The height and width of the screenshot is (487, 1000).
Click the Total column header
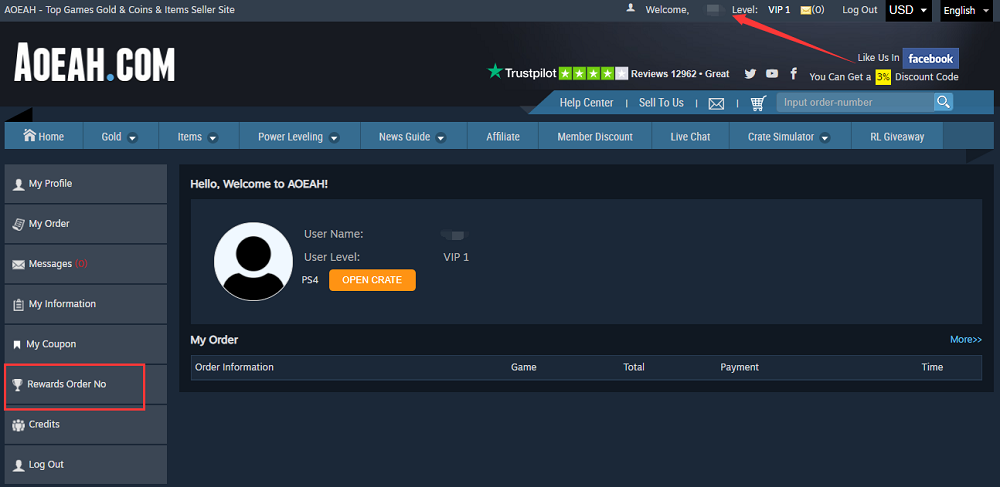tap(634, 367)
